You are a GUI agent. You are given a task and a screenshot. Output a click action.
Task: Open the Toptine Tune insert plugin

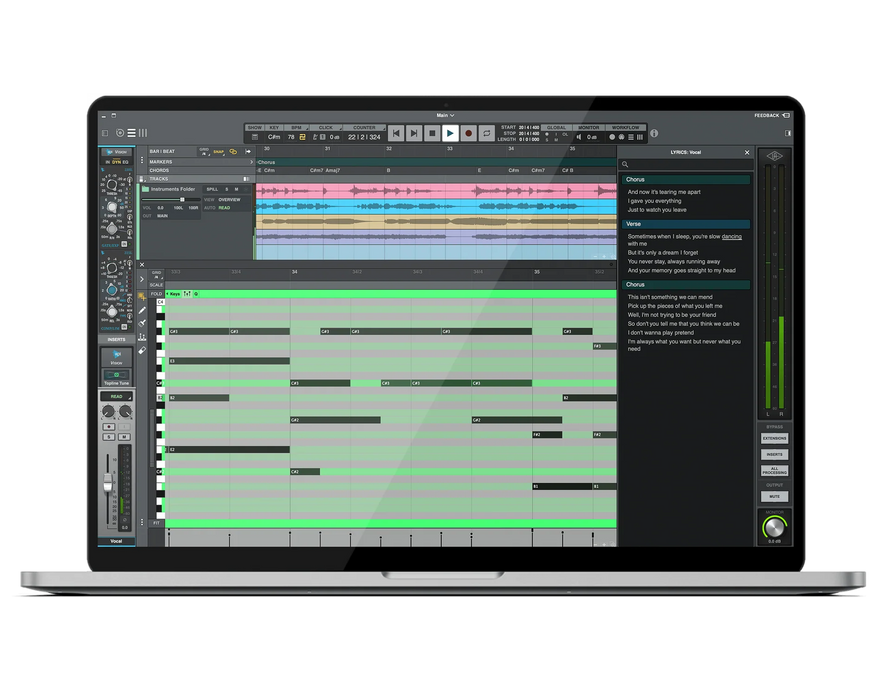116,376
